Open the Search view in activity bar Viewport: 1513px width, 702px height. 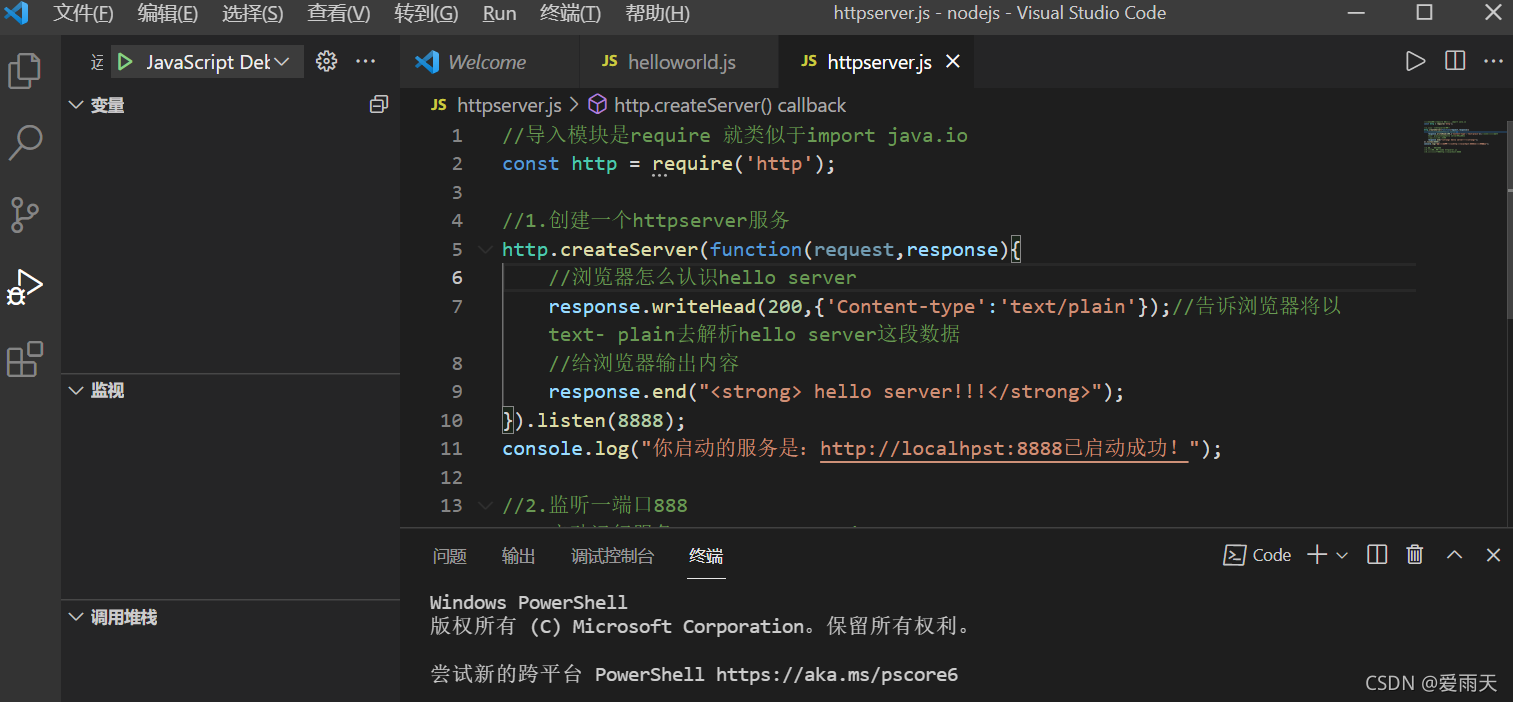coord(25,142)
